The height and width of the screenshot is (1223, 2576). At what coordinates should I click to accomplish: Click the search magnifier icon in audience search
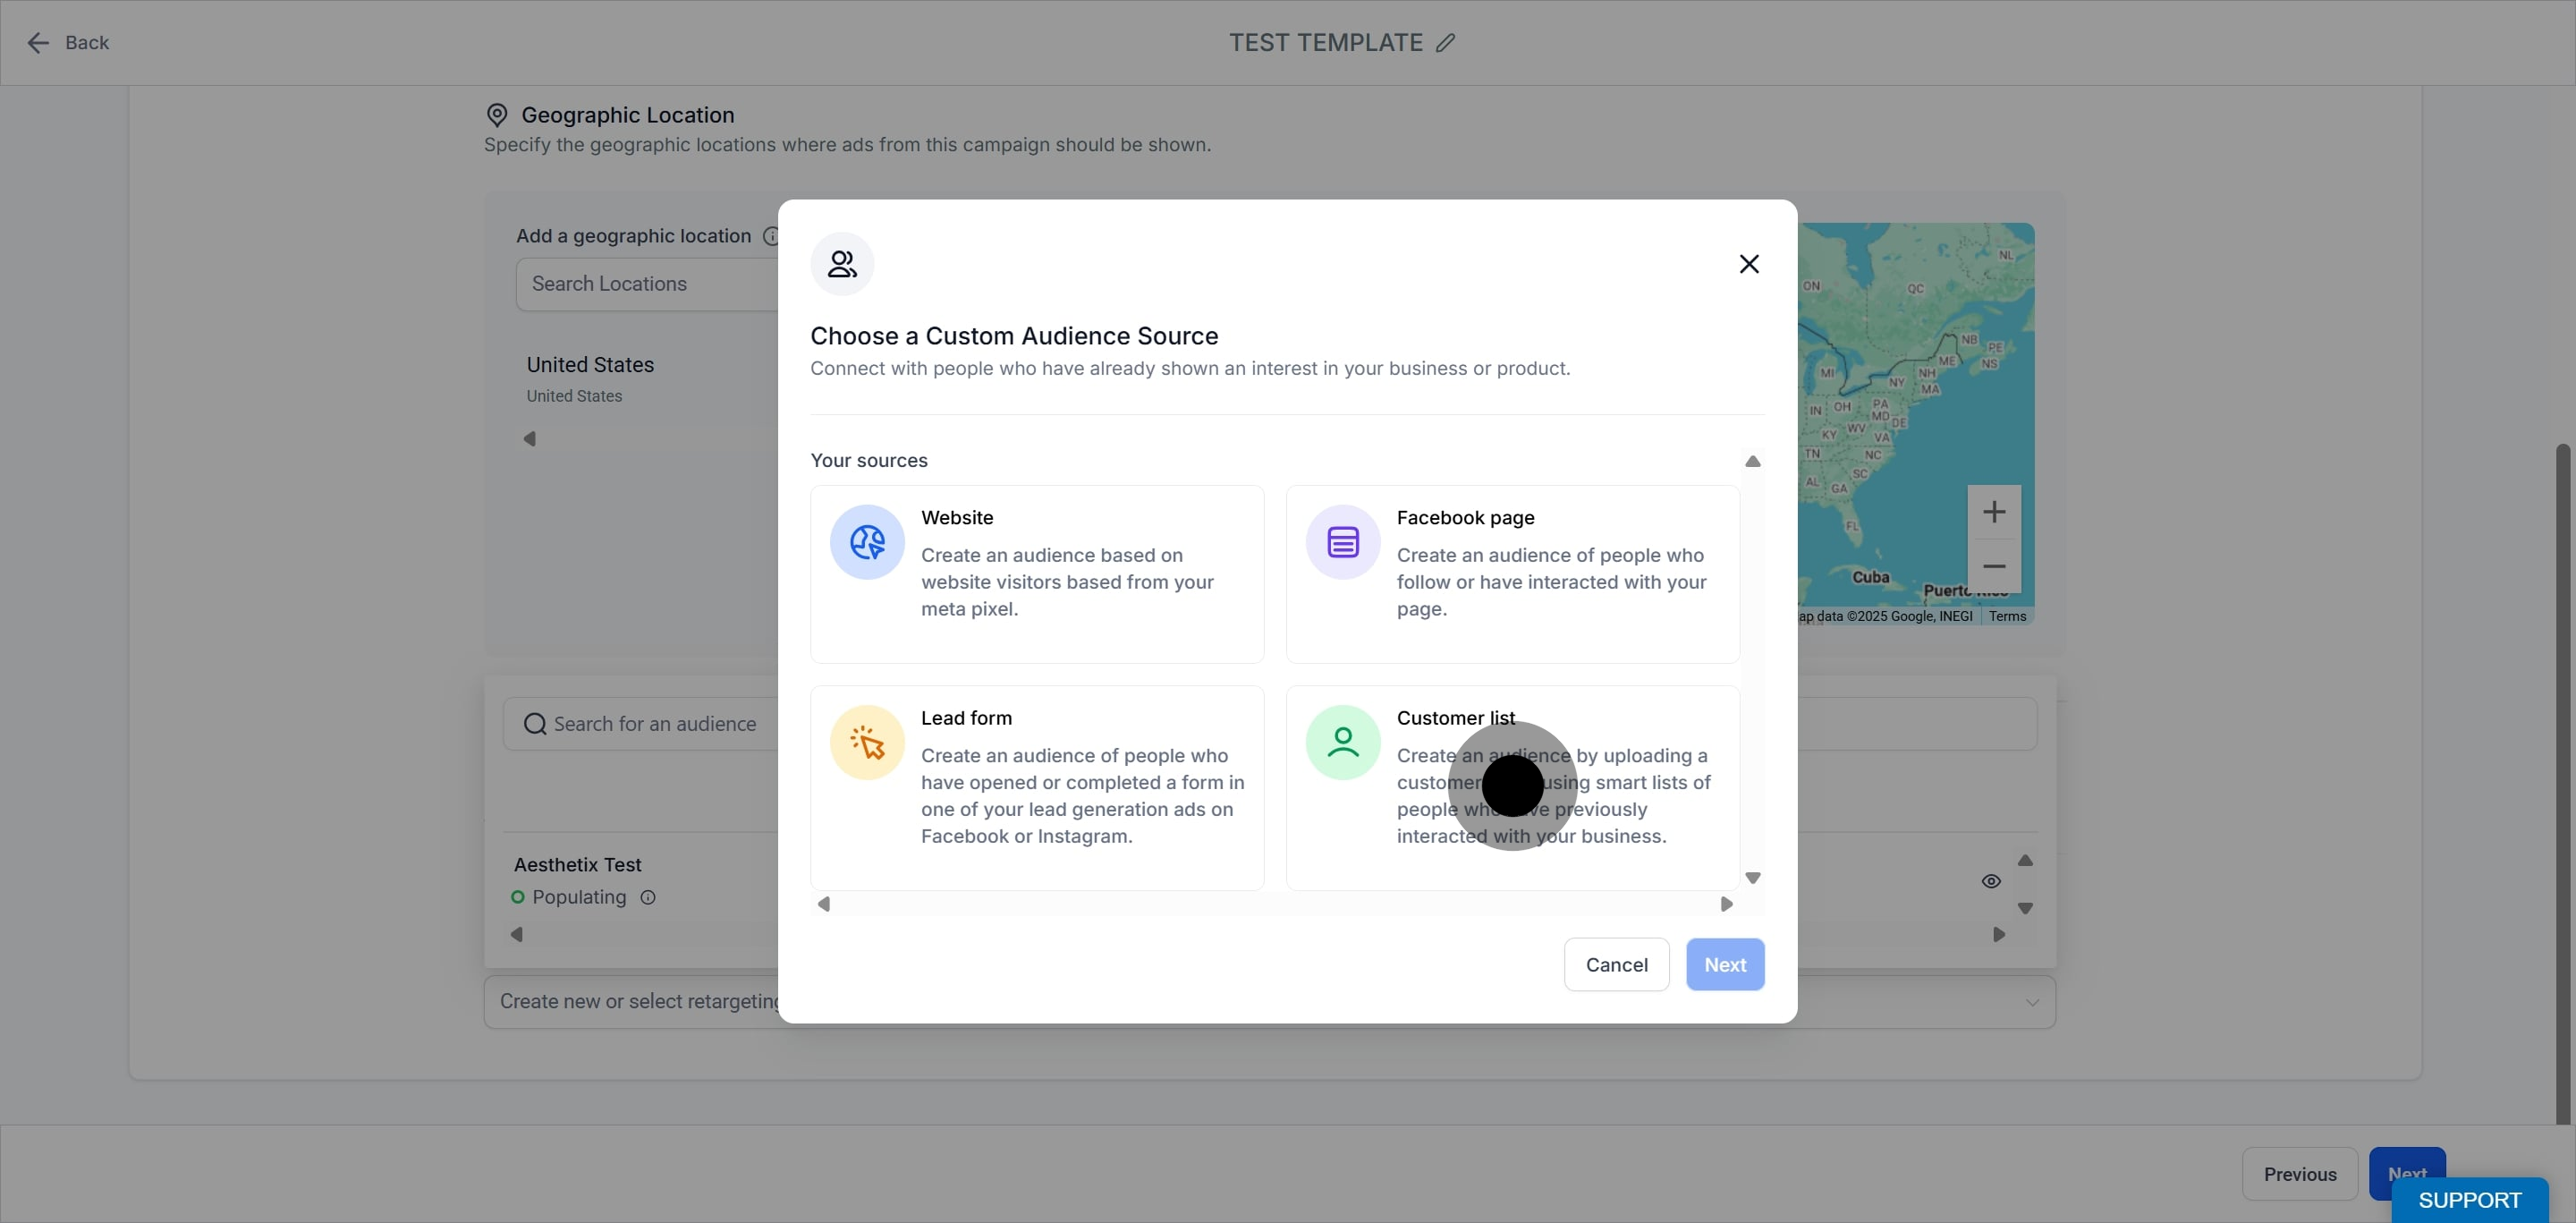tap(535, 724)
